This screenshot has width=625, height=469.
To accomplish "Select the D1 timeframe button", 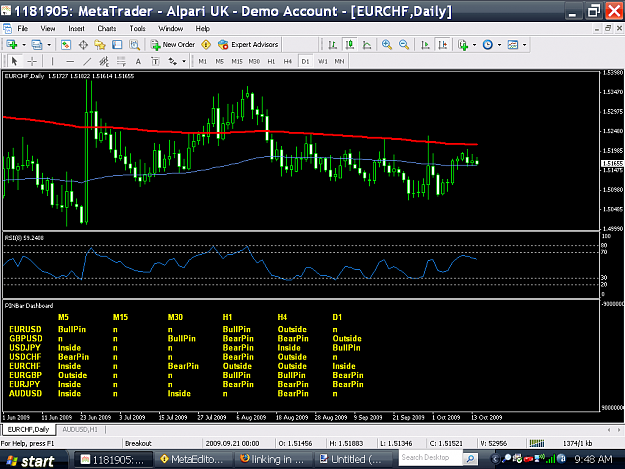I will (305, 61).
